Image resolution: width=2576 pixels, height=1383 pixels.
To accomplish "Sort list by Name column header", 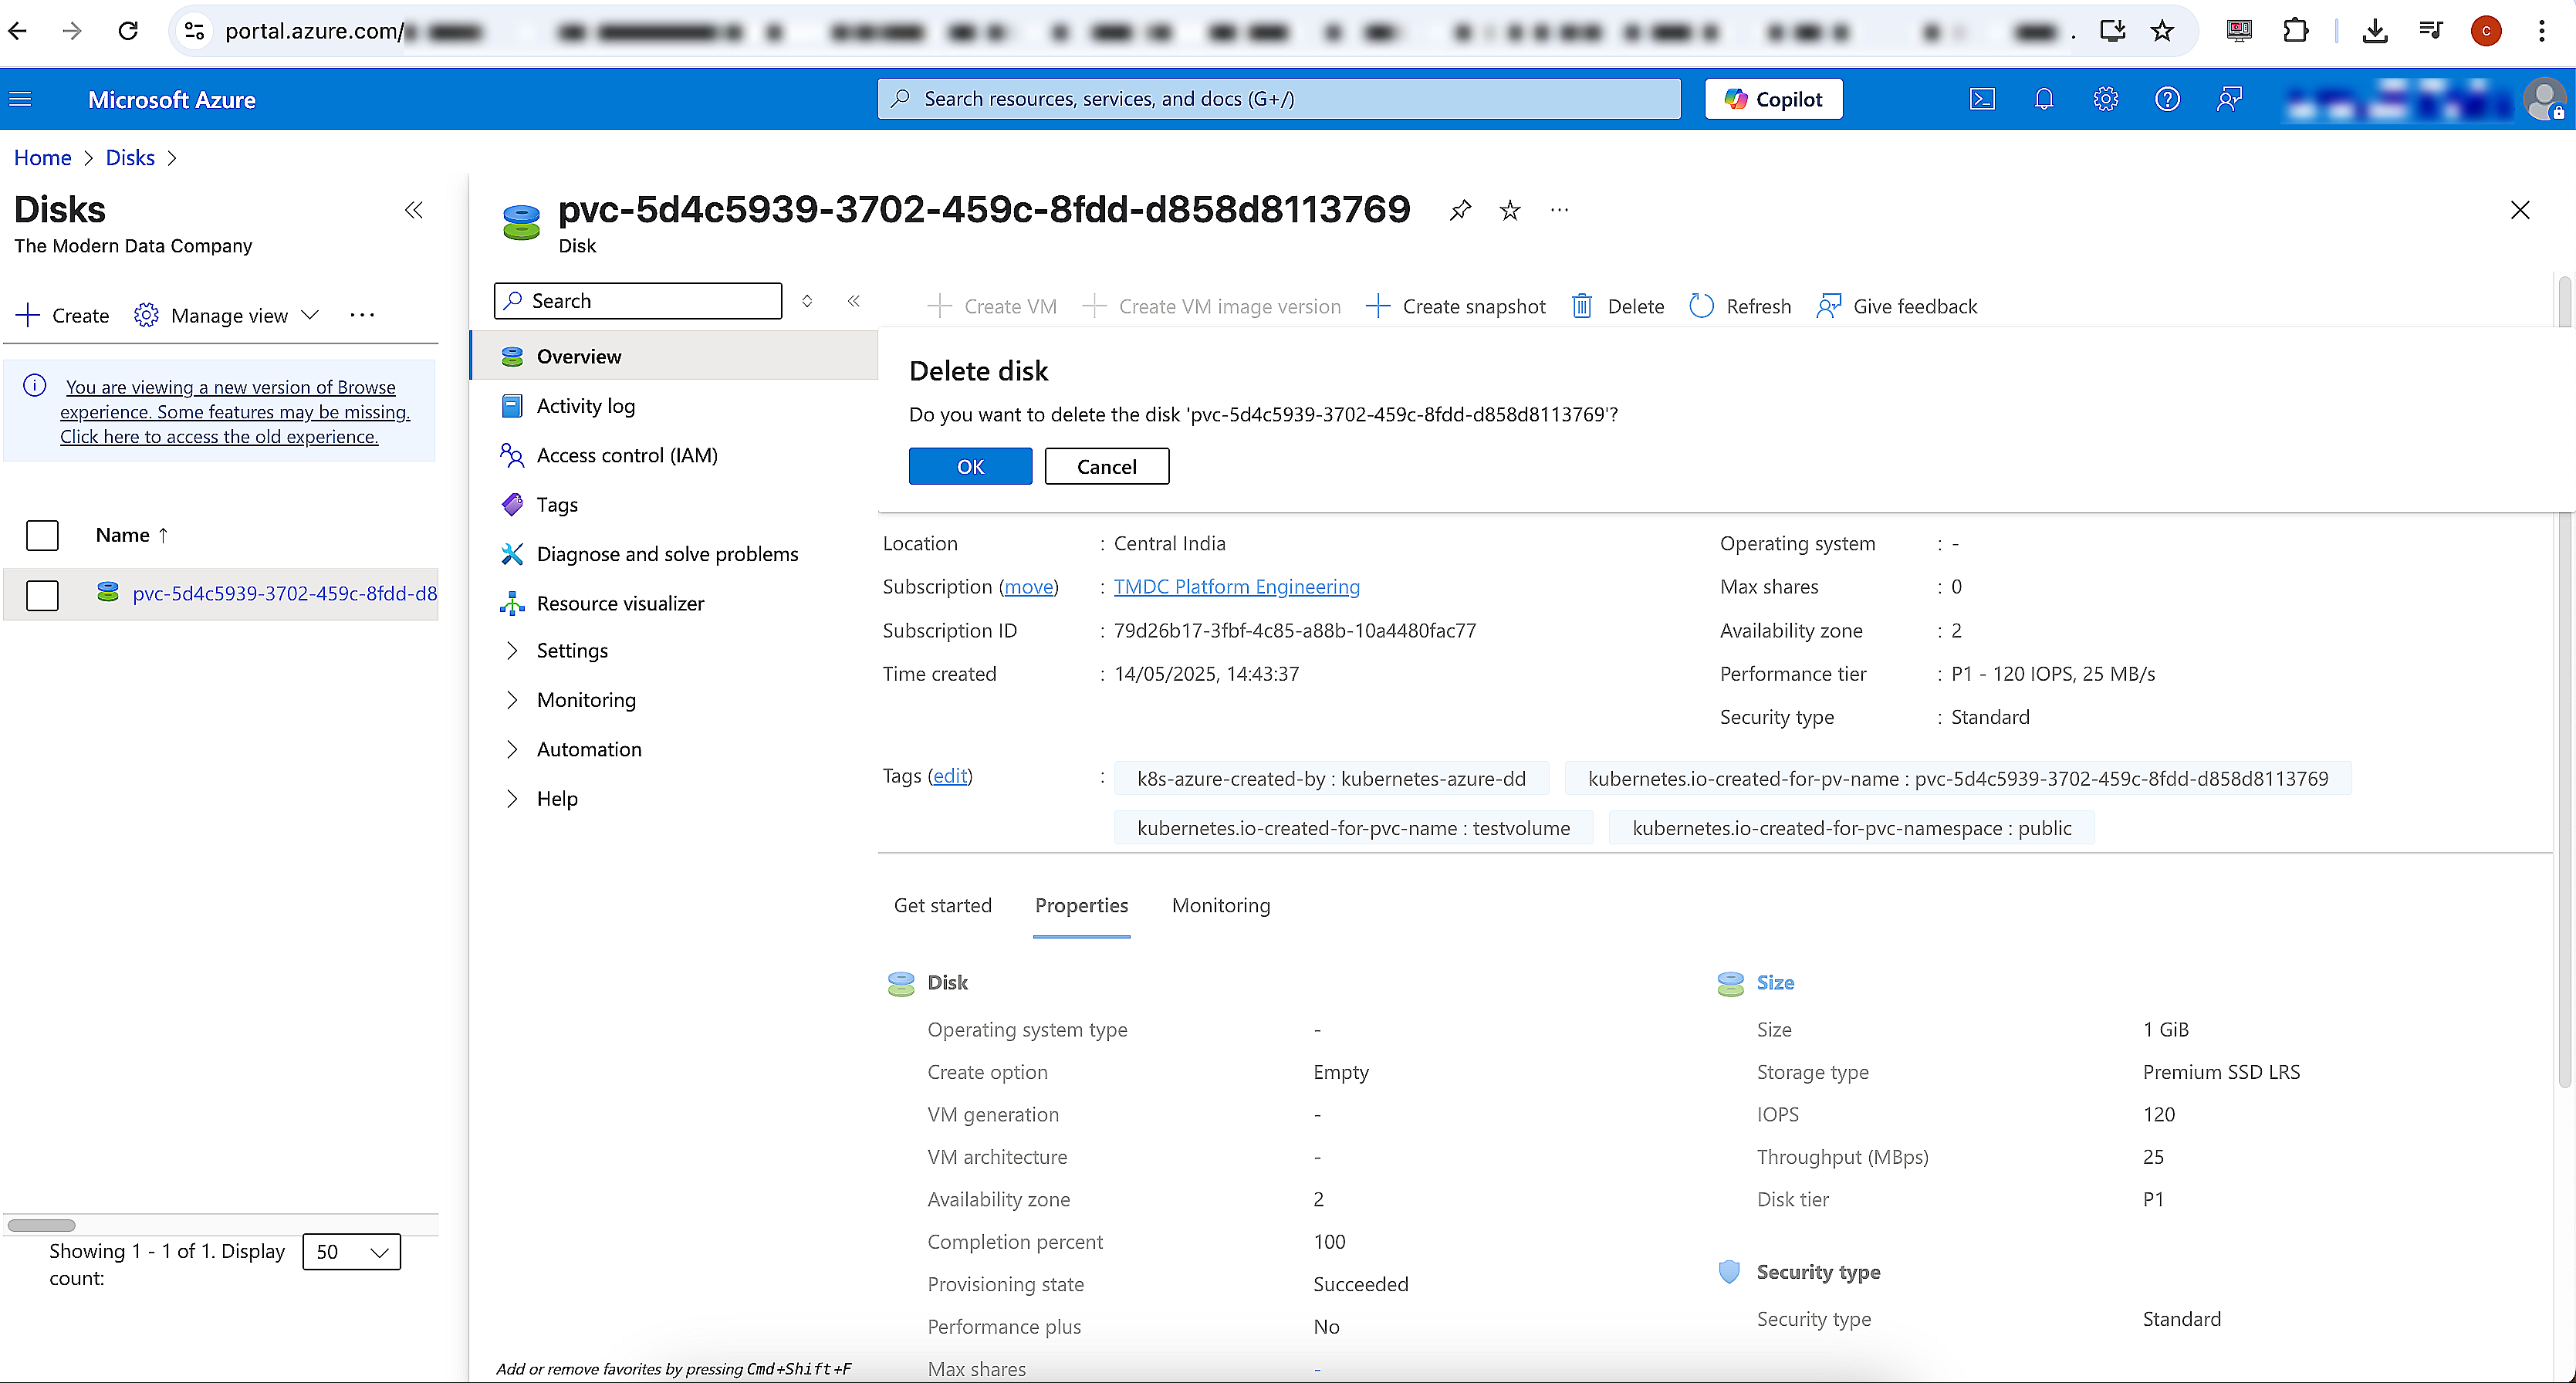I will pos(132,535).
